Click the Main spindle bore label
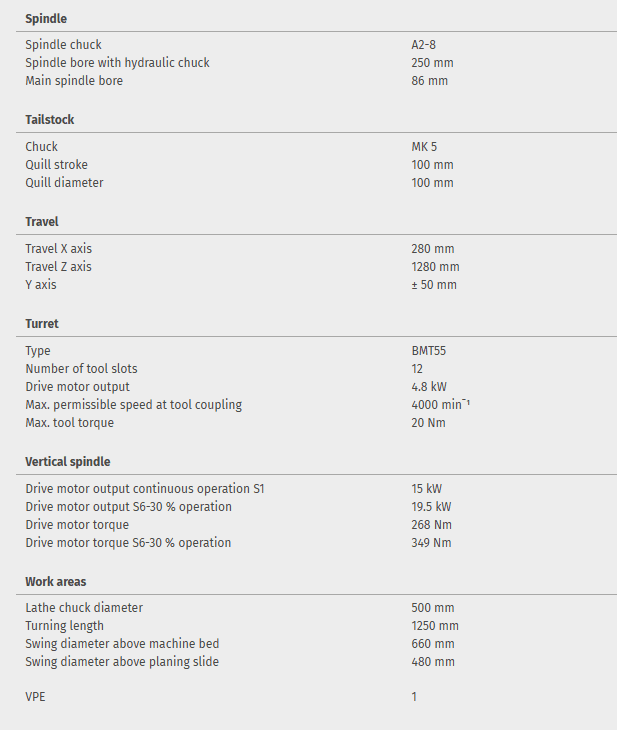Screen dimensions: 617x730 [74, 81]
